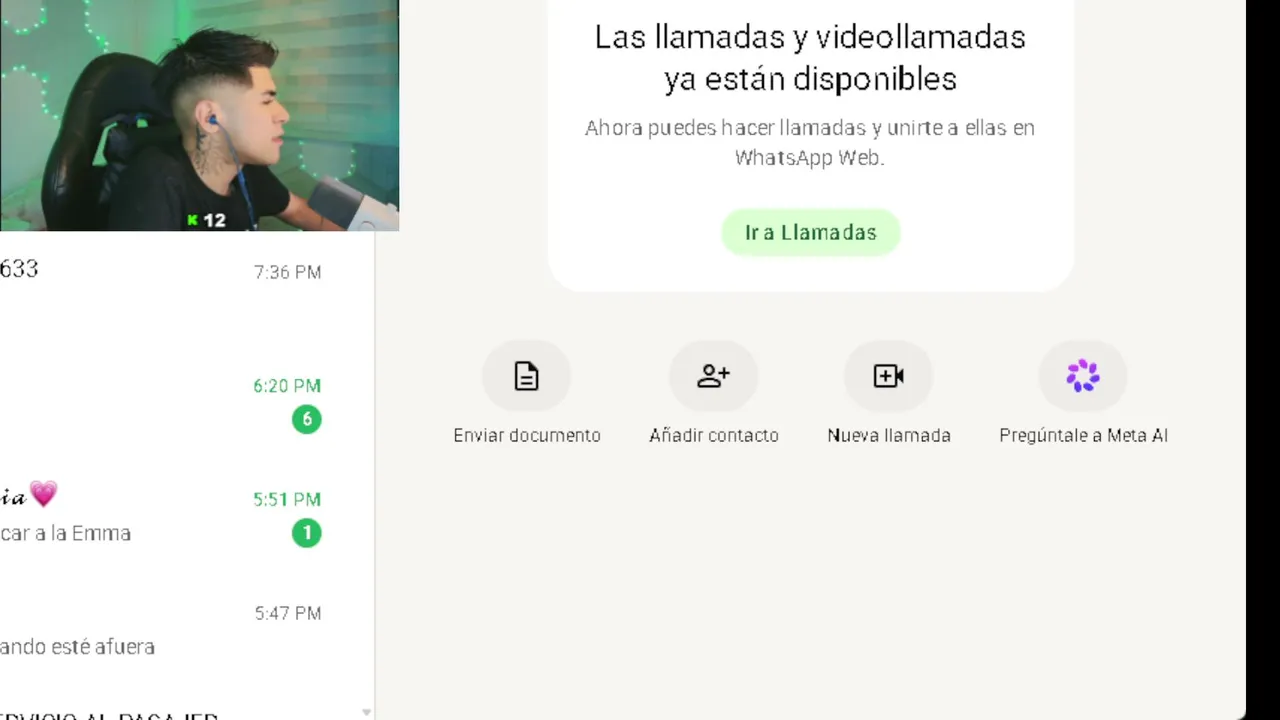This screenshot has width=1280, height=720.
Task: Click the 'Nueva llamada' label
Action: coord(889,435)
